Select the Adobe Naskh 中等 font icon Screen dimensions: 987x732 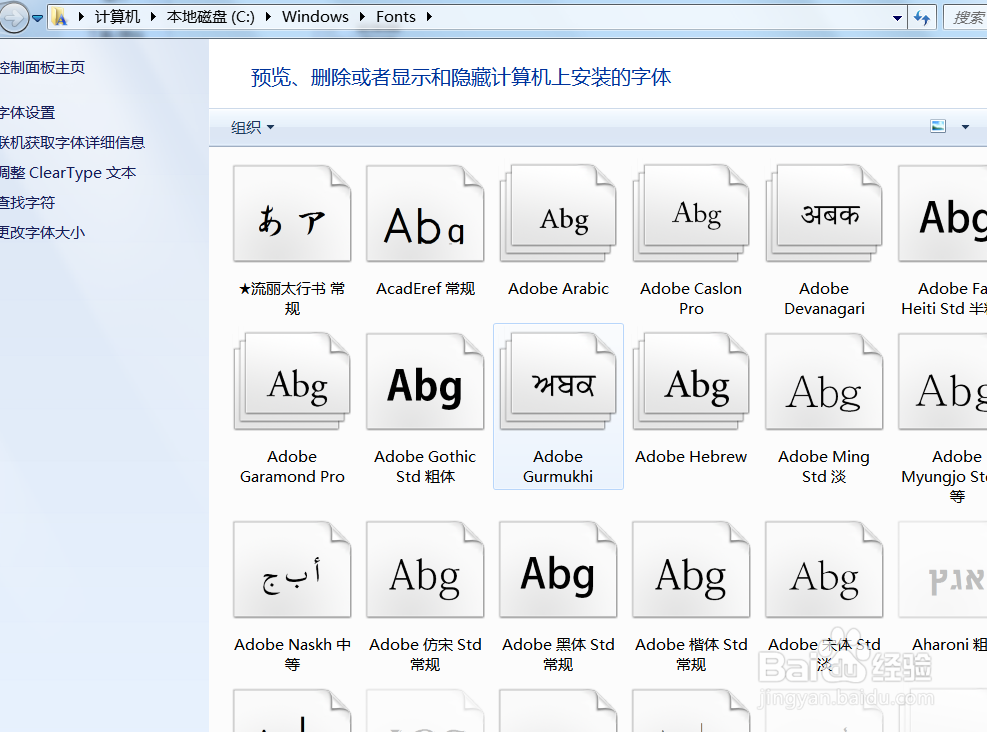pos(292,570)
